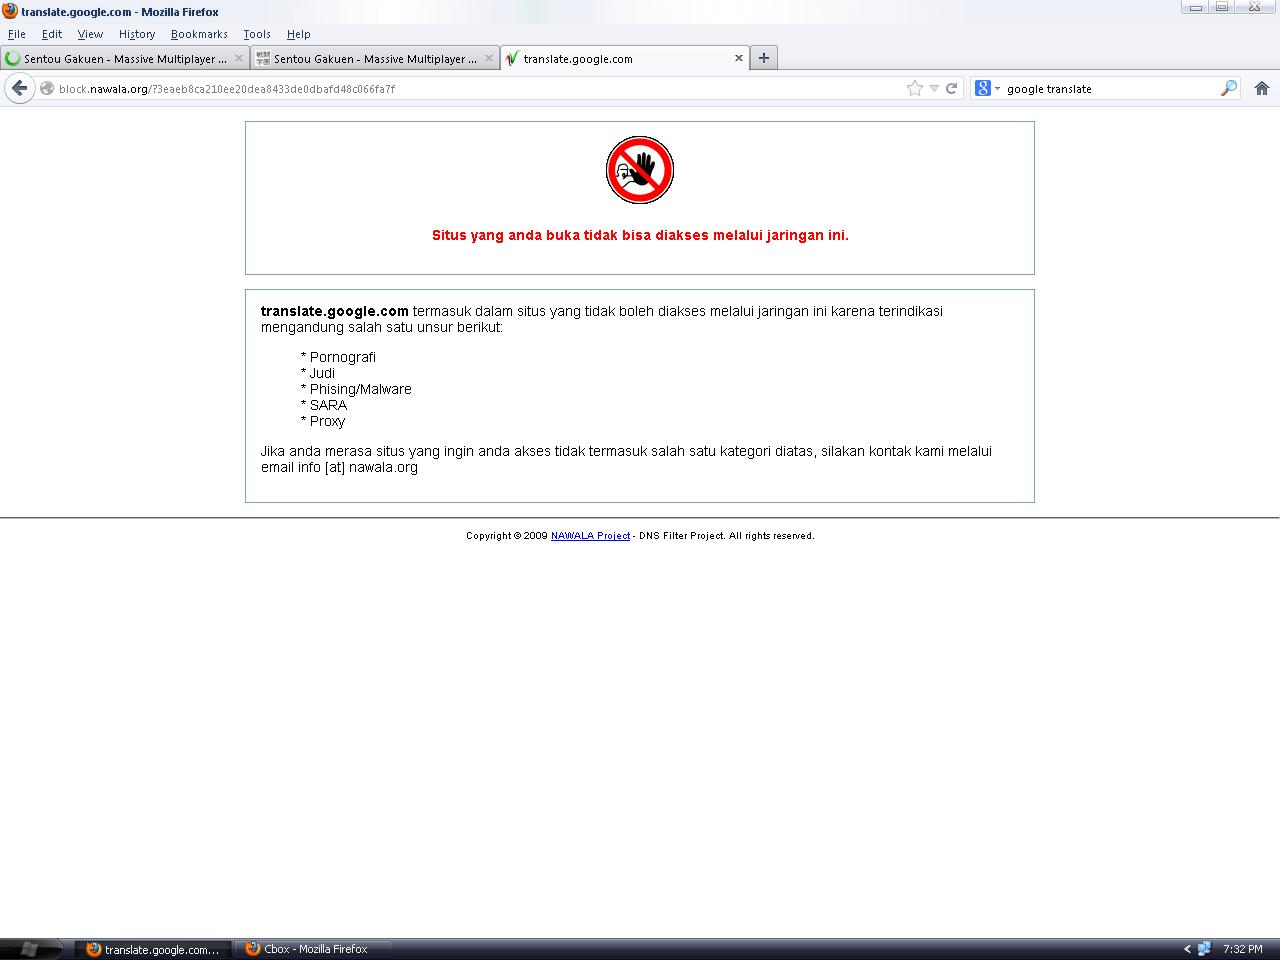
Task: Close the first Sentou Gakuen tab
Action: [238, 58]
